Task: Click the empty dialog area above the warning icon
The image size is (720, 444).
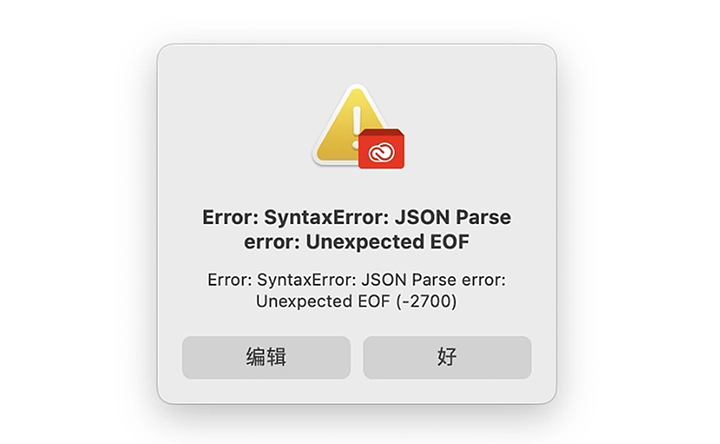Action: 357,63
